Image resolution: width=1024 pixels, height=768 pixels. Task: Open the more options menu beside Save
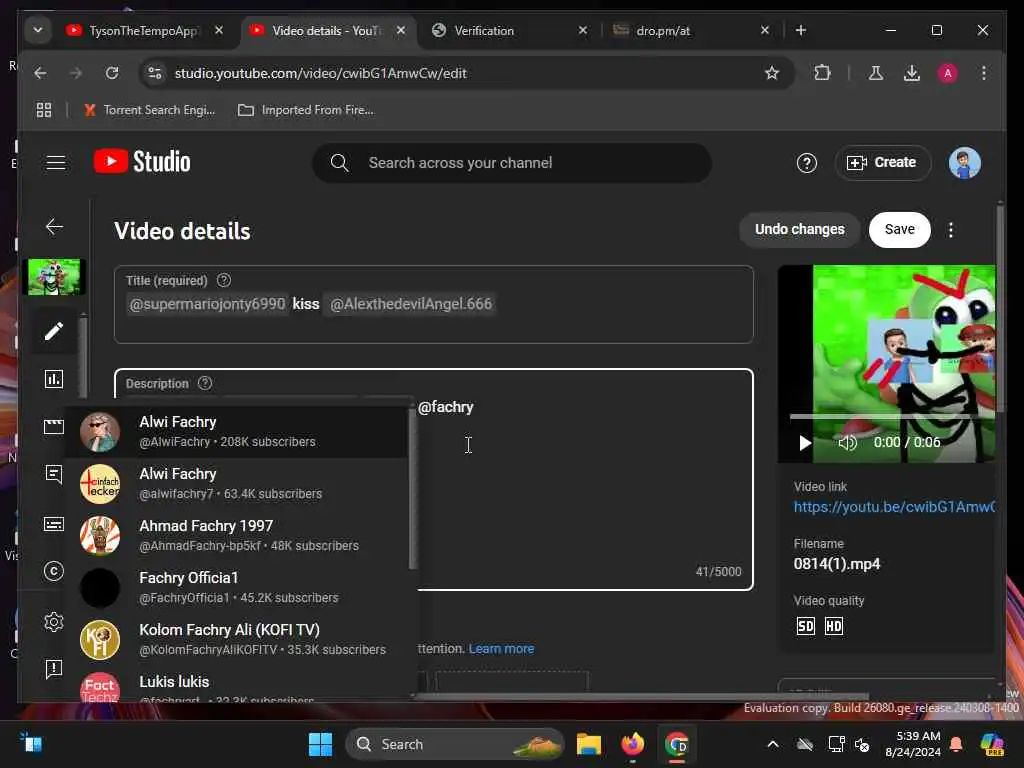tap(951, 230)
